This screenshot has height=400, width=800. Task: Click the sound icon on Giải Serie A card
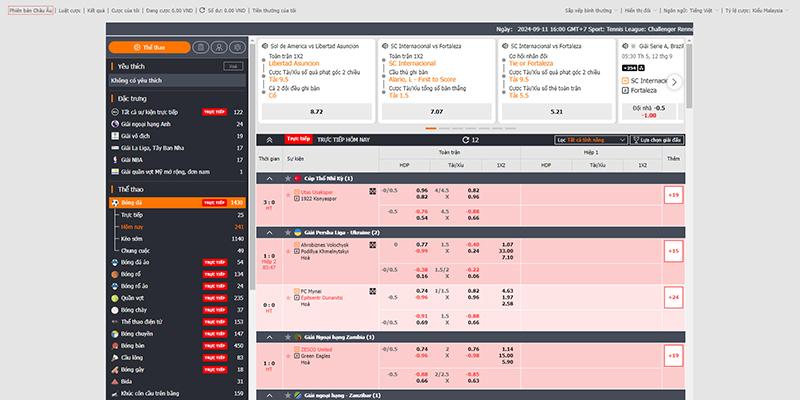[x=626, y=46]
